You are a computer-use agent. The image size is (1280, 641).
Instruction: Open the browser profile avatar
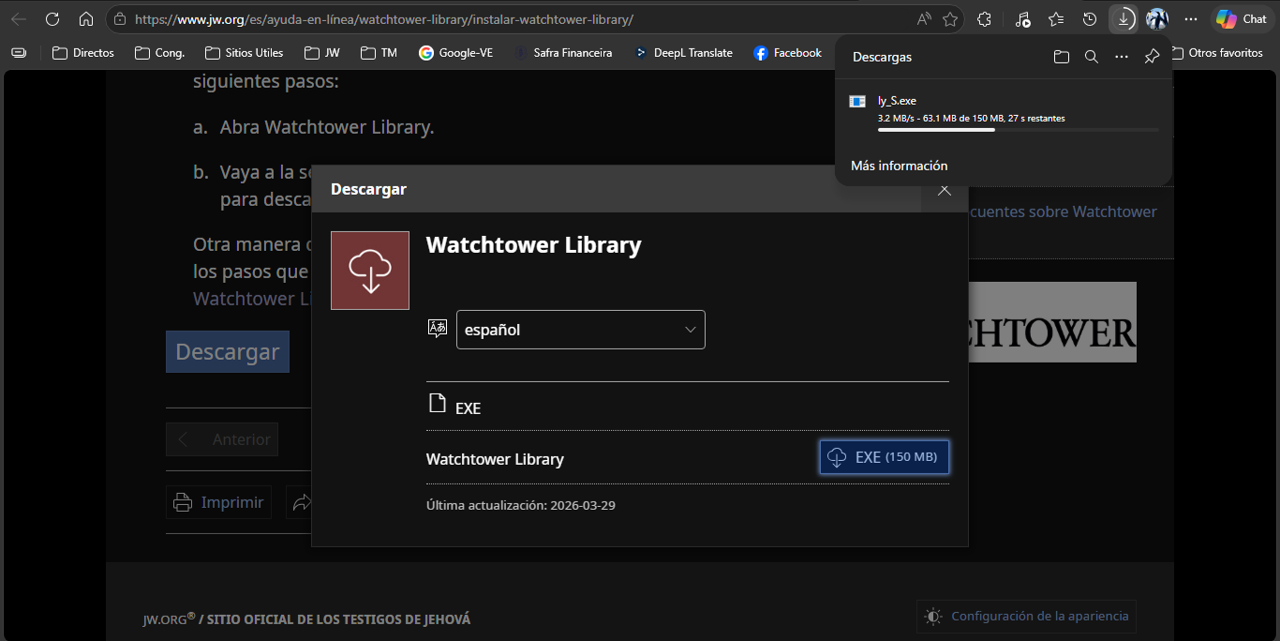[1157, 19]
